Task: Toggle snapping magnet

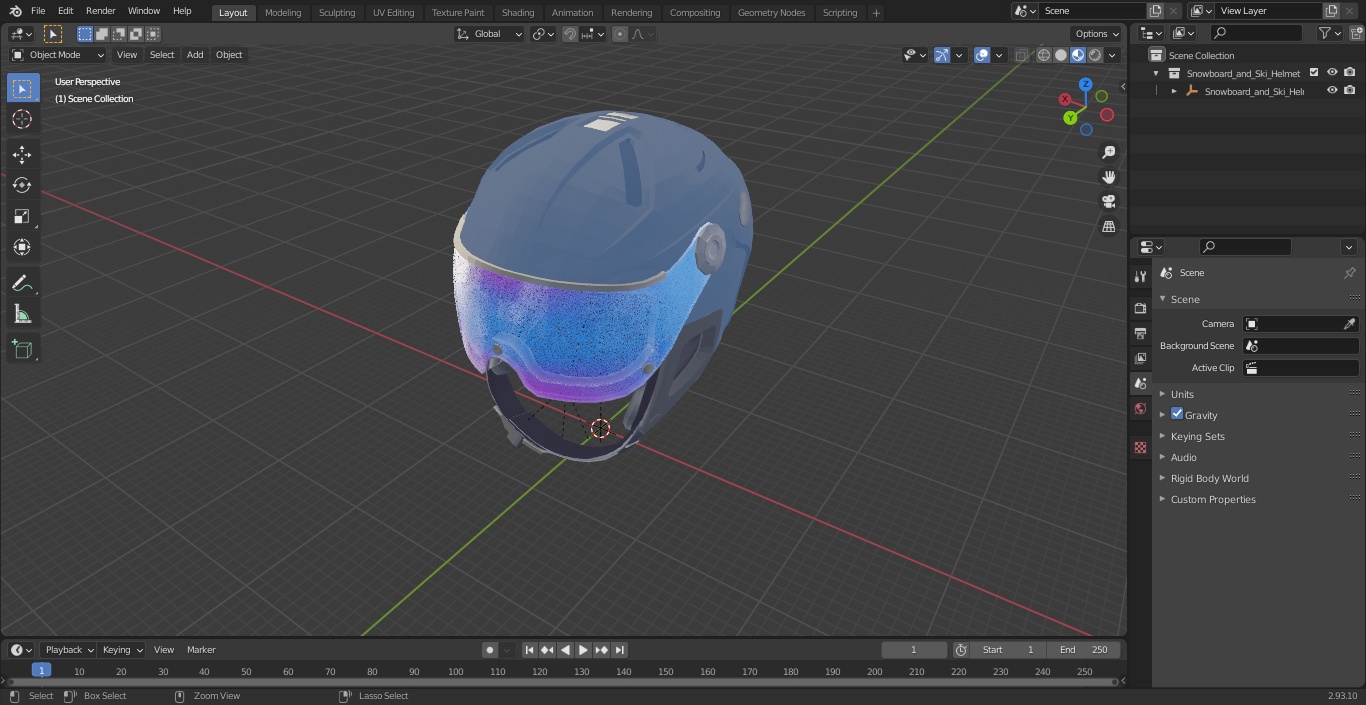Action: pyautogui.click(x=570, y=34)
